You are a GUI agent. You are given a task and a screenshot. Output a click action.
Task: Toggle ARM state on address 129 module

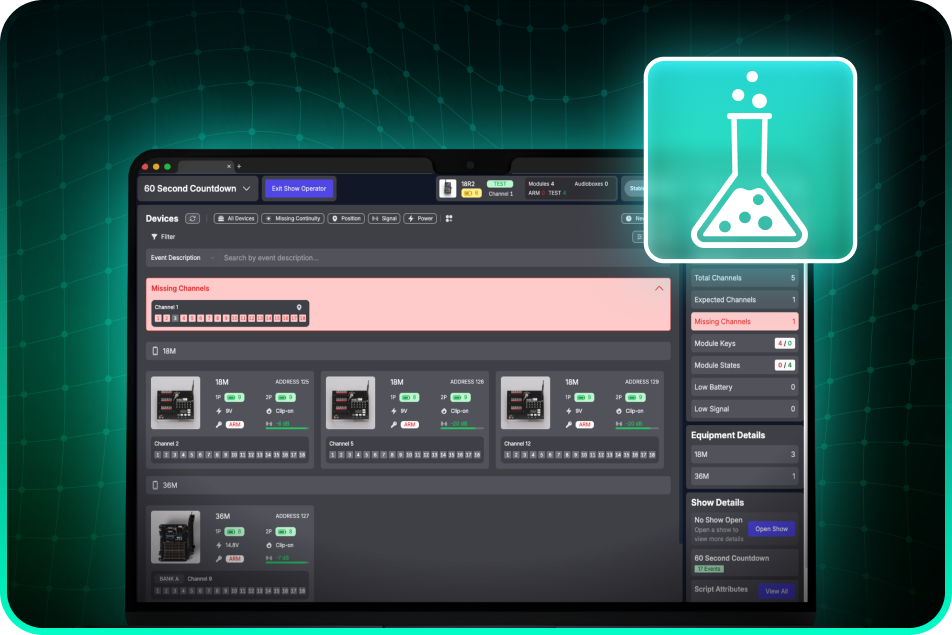(x=585, y=424)
